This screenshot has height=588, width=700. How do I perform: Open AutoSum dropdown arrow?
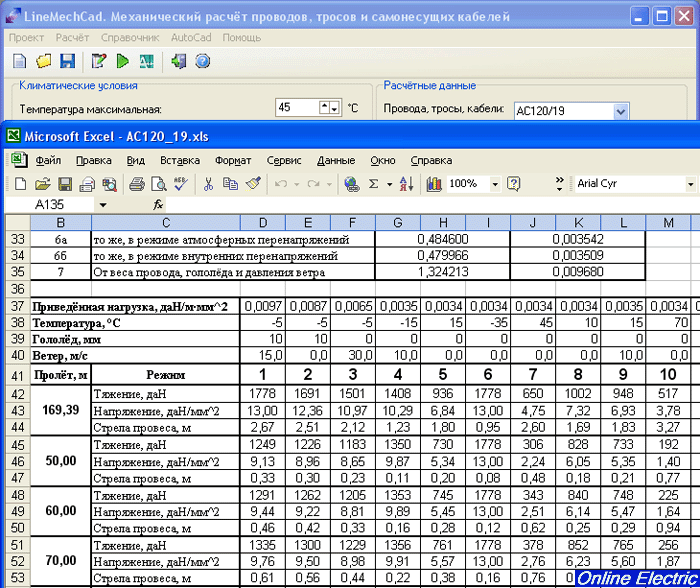click(x=389, y=184)
